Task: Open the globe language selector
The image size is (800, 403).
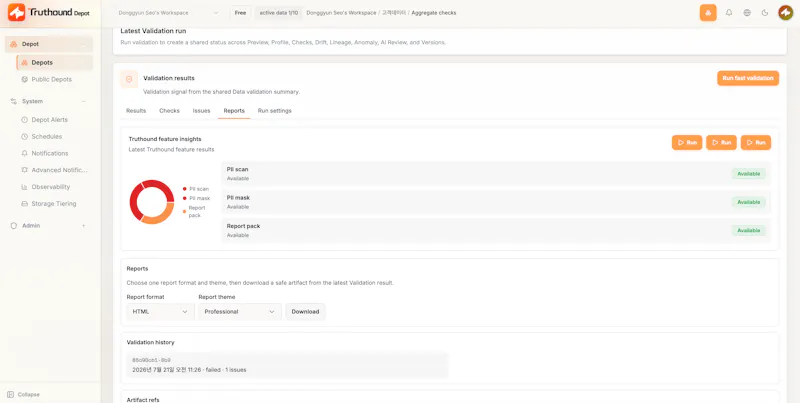Action: point(747,13)
